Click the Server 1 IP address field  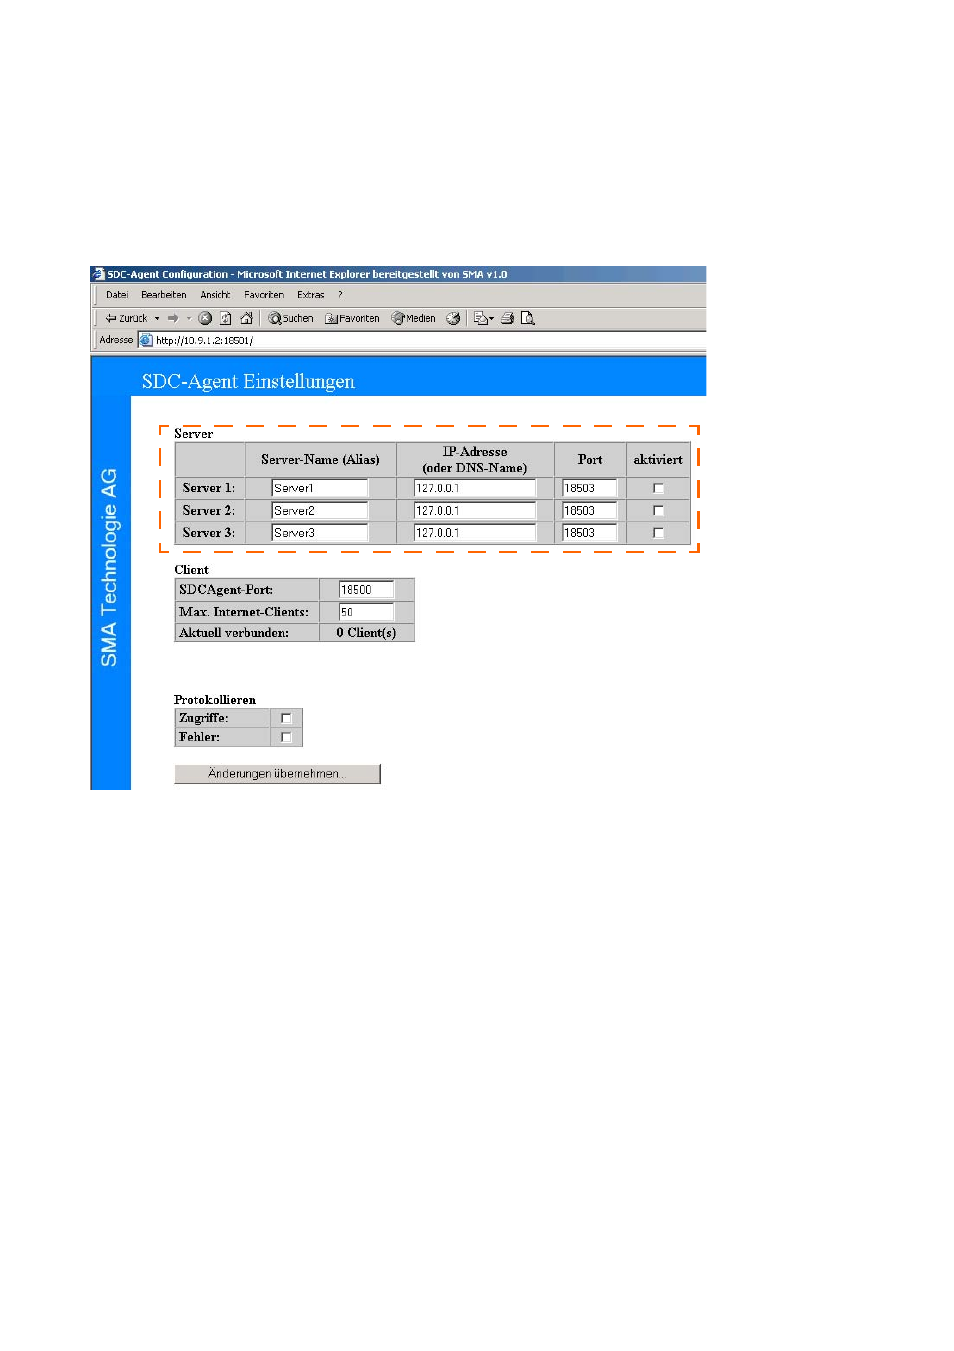475,488
